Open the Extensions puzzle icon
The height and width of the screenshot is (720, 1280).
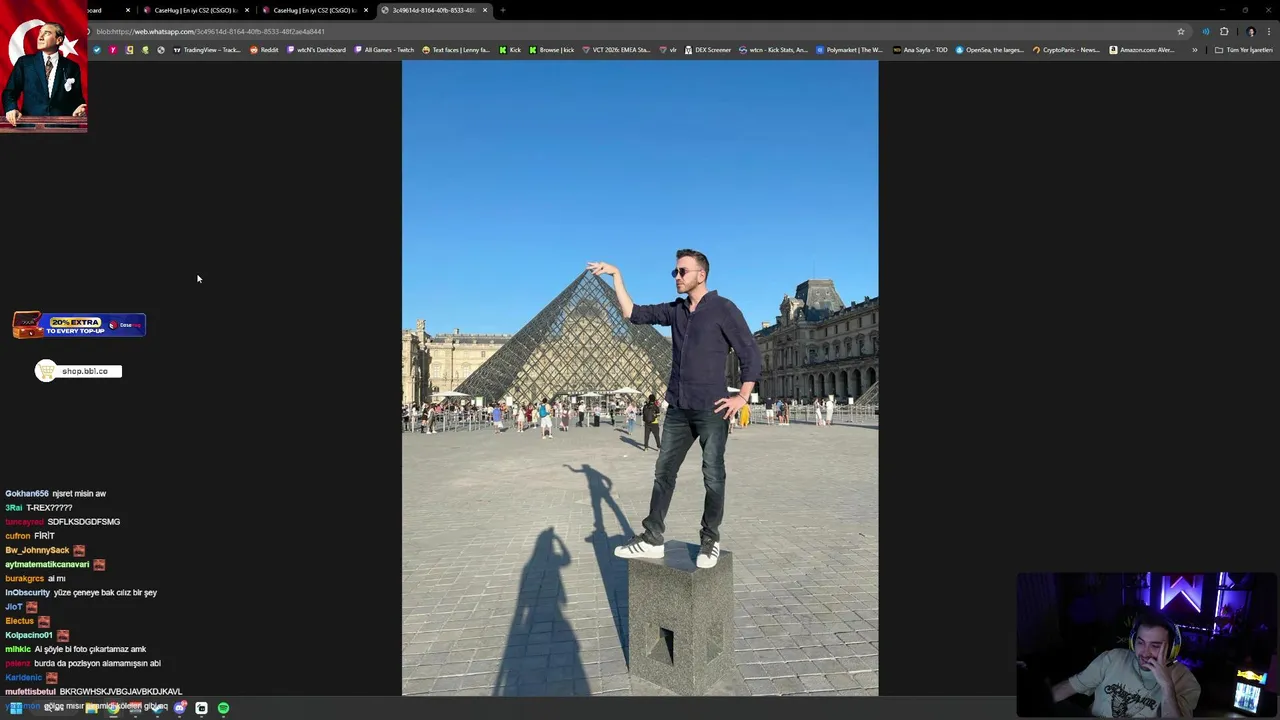1224,31
